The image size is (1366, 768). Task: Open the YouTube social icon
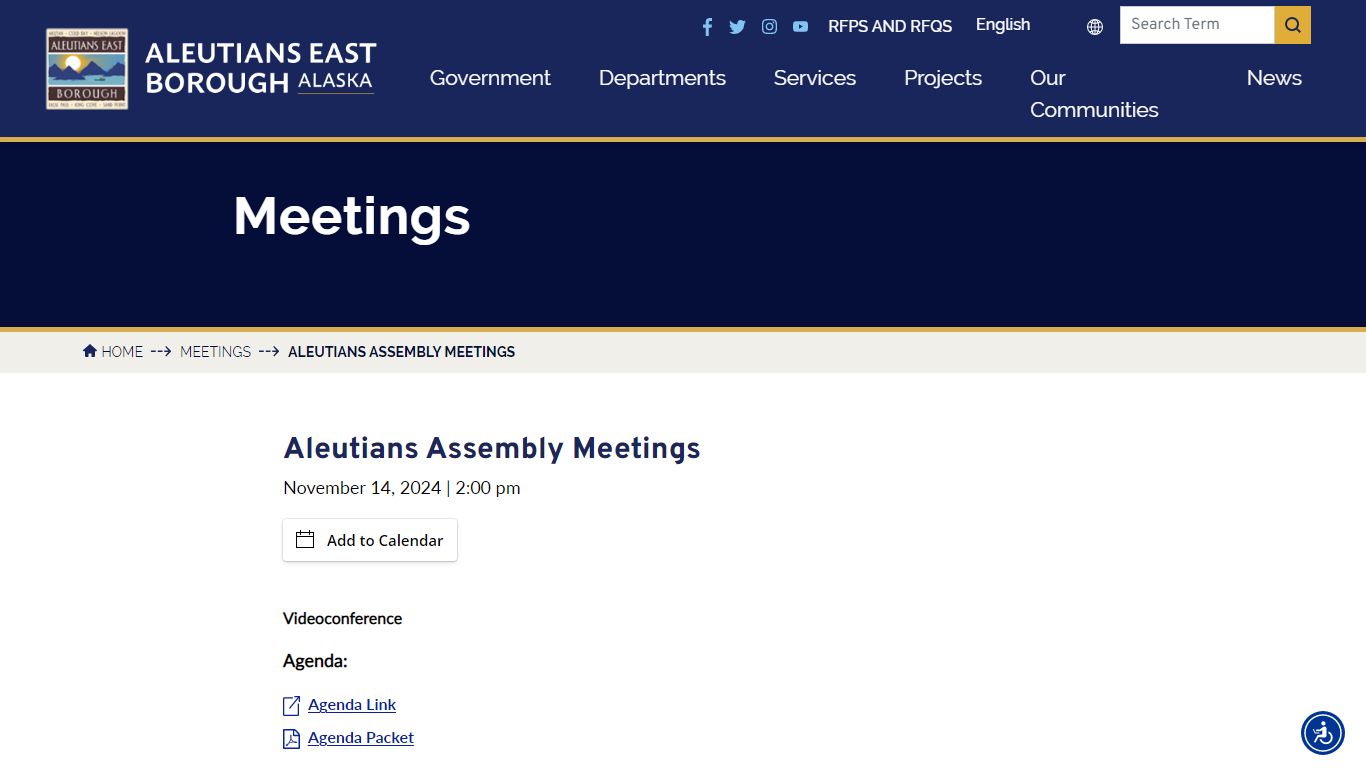(x=800, y=27)
